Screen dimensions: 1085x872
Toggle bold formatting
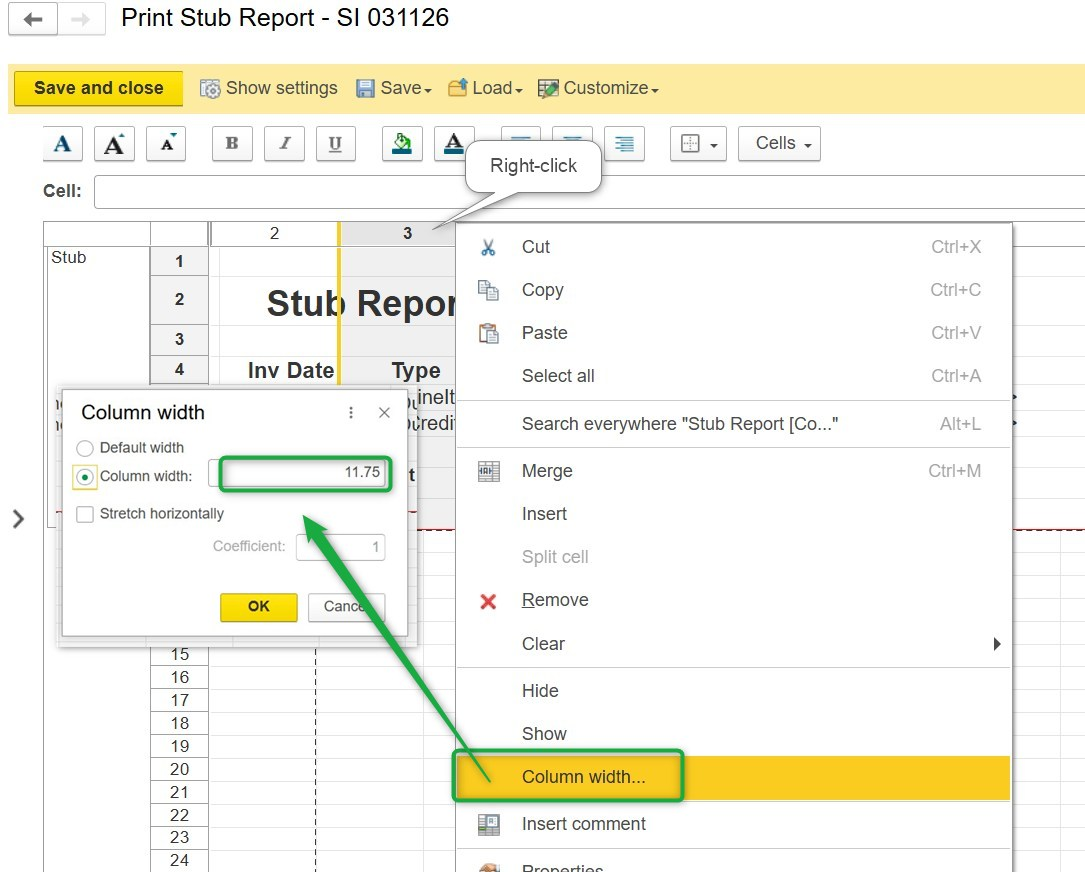(x=232, y=144)
